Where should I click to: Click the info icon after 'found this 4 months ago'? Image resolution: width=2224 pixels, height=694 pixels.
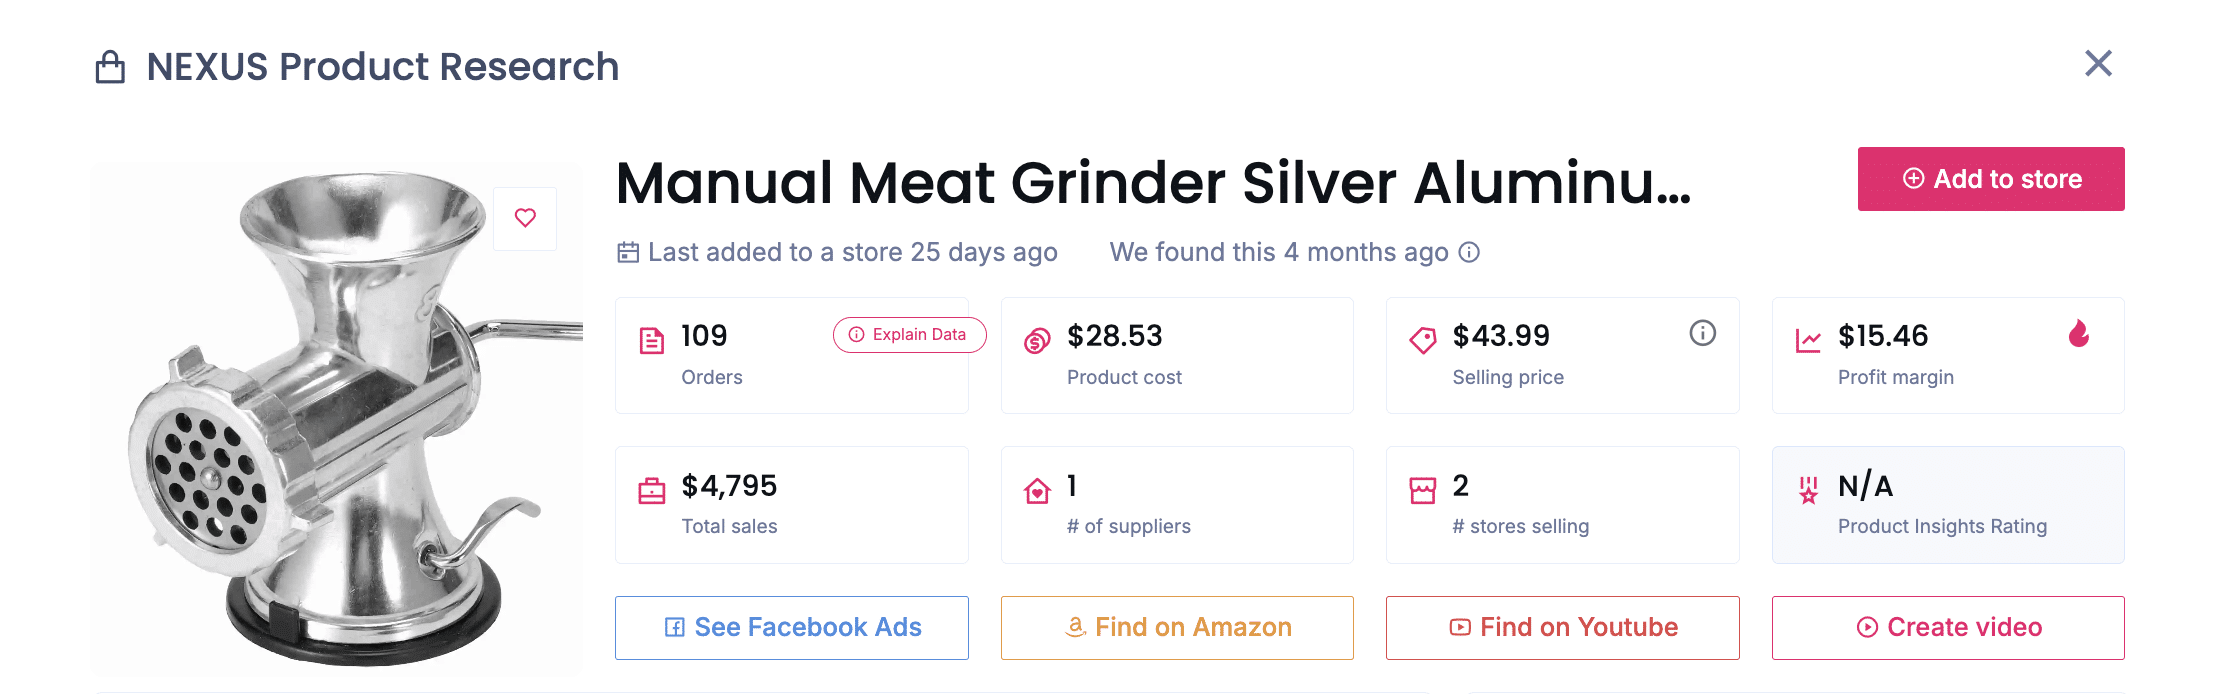coord(1469,252)
